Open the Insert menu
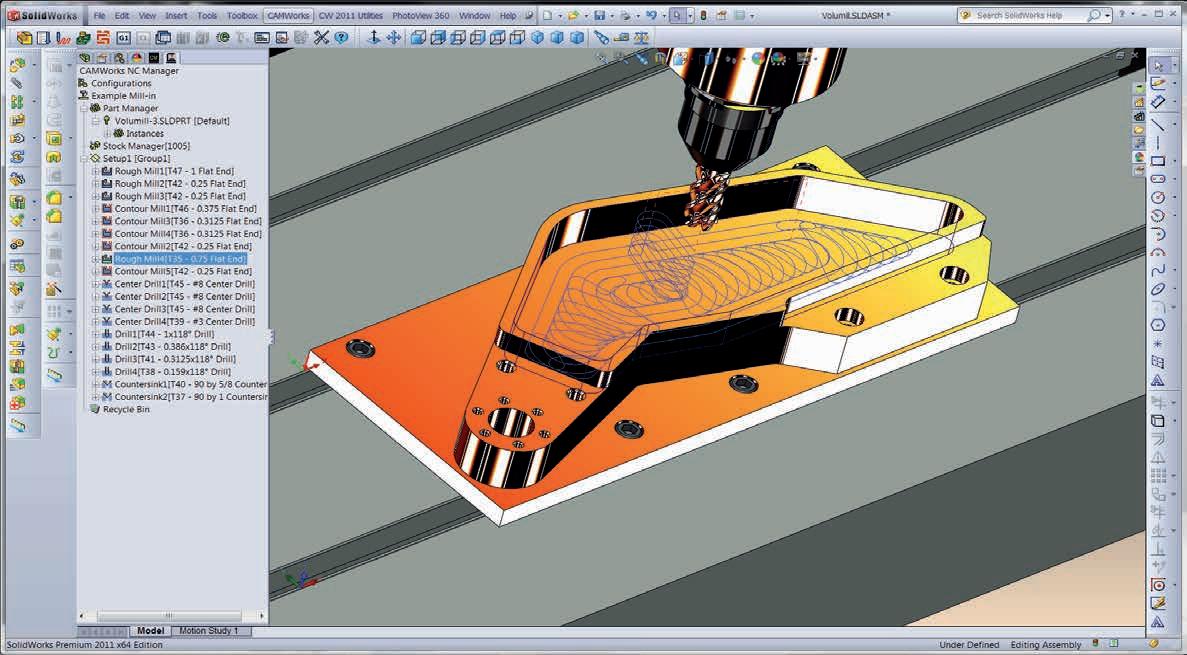The image size is (1187, 655). tap(176, 15)
